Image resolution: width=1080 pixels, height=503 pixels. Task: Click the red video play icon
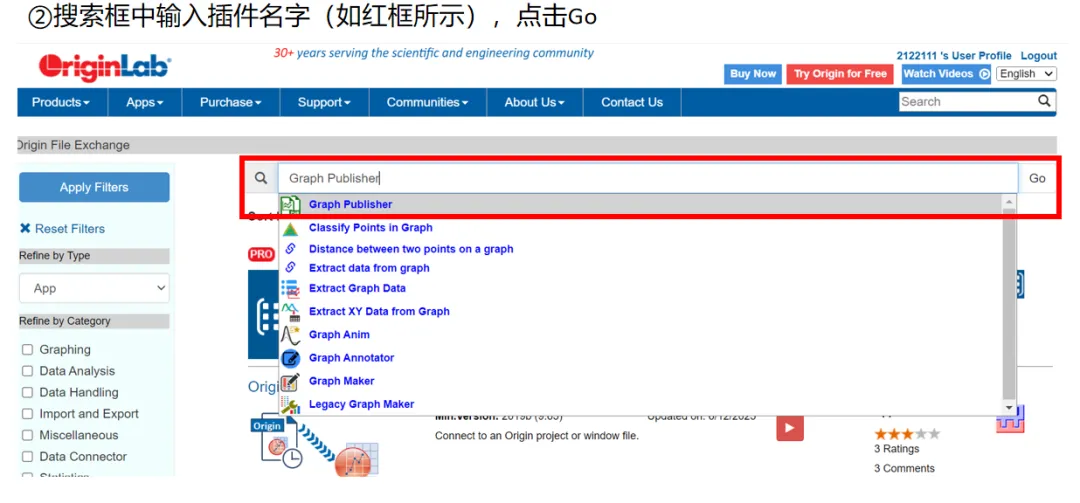click(789, 428)
